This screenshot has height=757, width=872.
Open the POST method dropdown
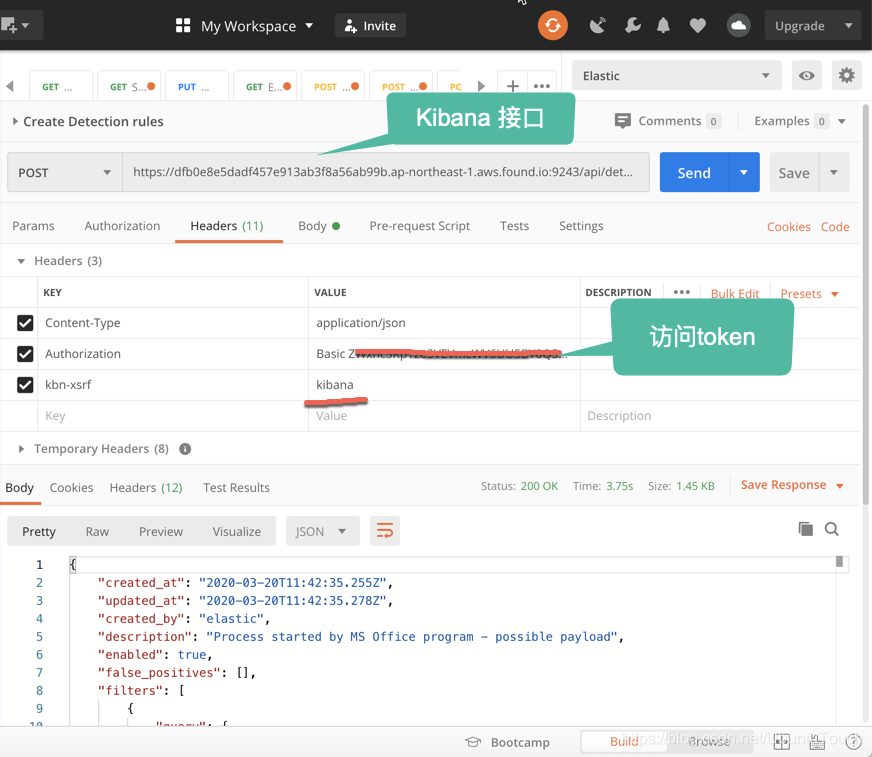(65, 172)
